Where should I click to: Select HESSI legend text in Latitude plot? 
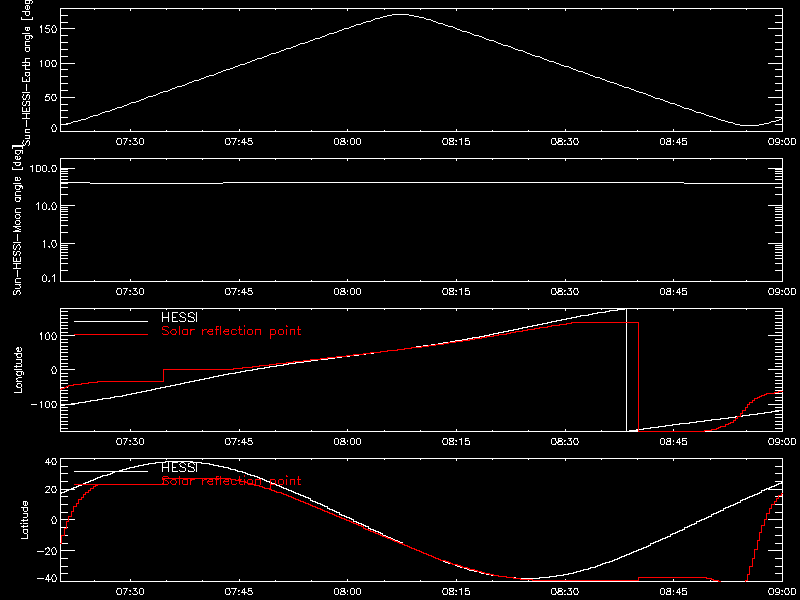[x=179, y=467]
